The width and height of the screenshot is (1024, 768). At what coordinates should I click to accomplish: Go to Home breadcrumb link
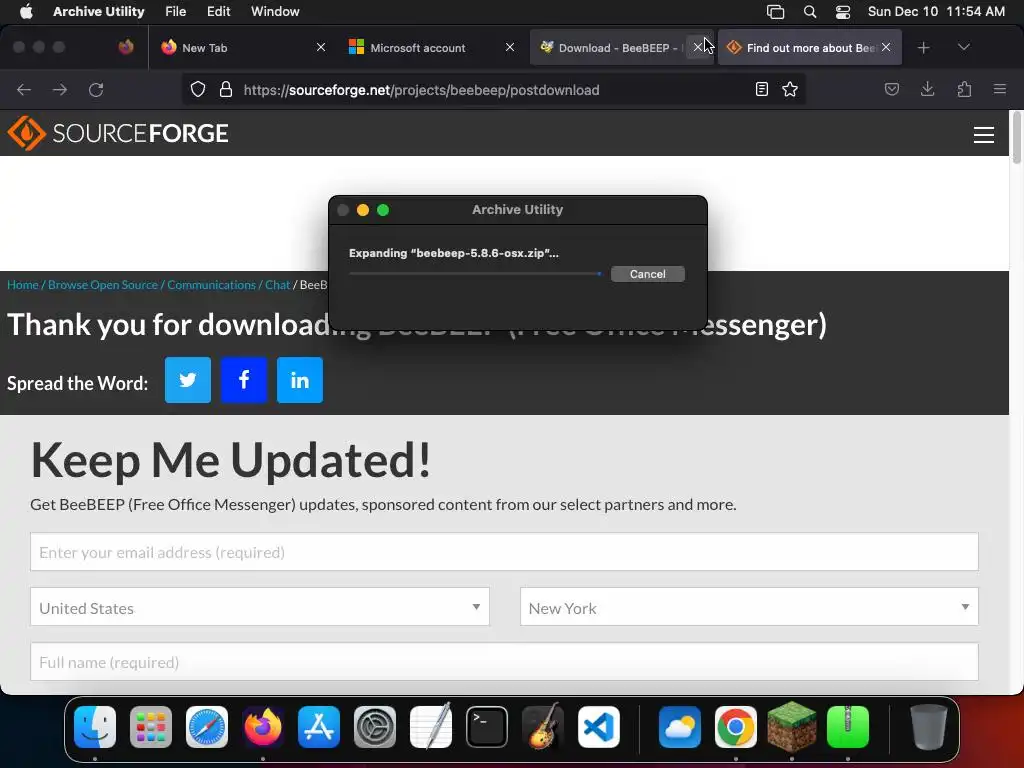tap(23, 285)
